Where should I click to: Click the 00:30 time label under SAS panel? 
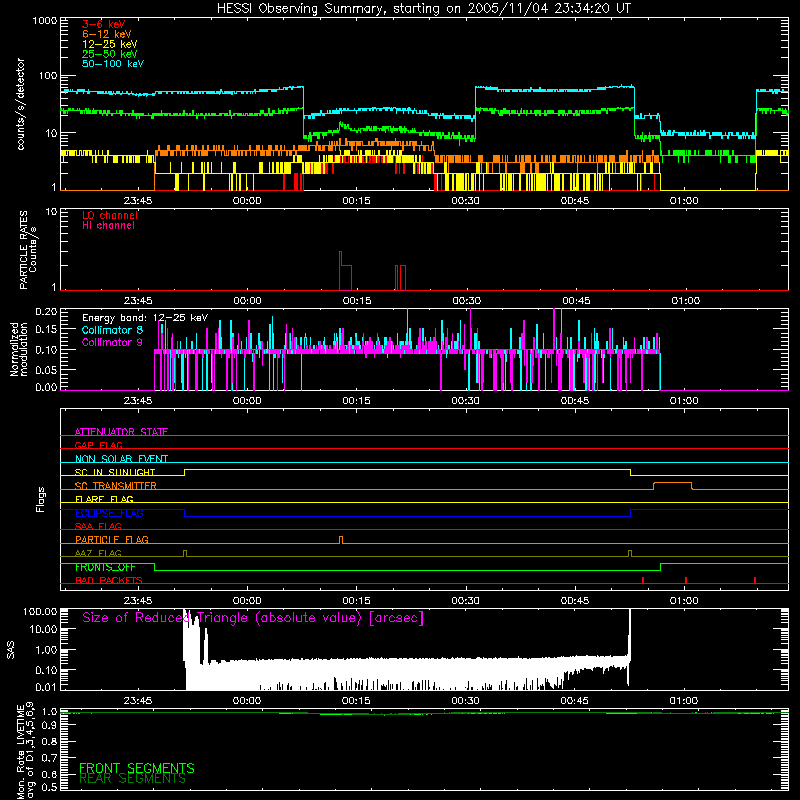pyautogui.click(x=465, y=701)
